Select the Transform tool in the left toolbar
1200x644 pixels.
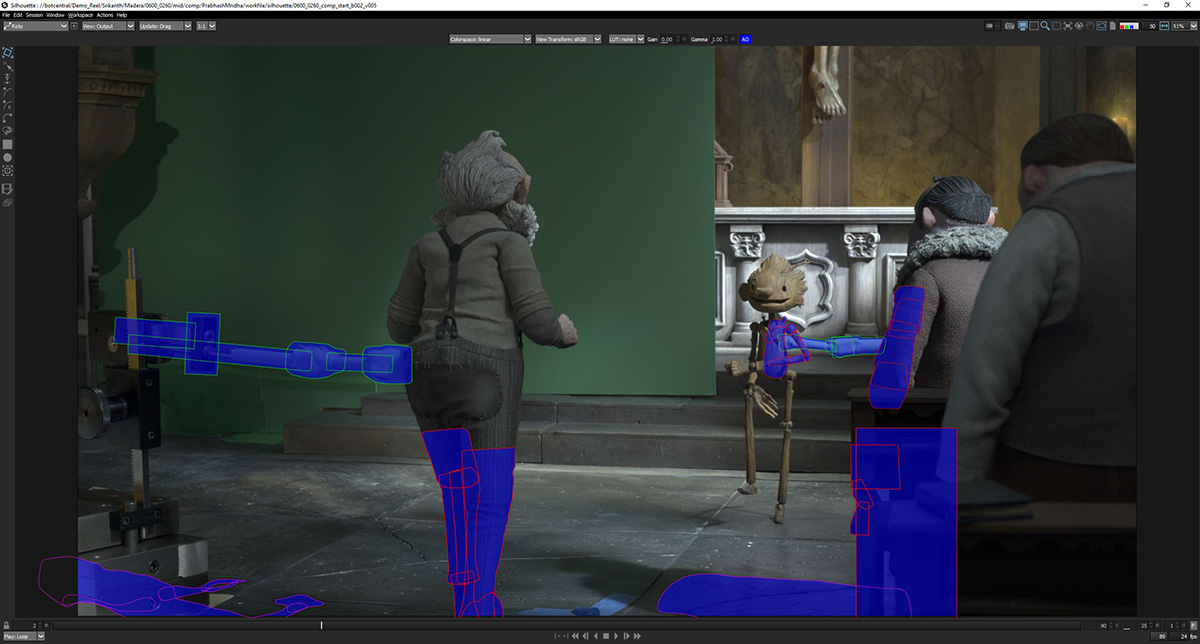pos(8,52)
